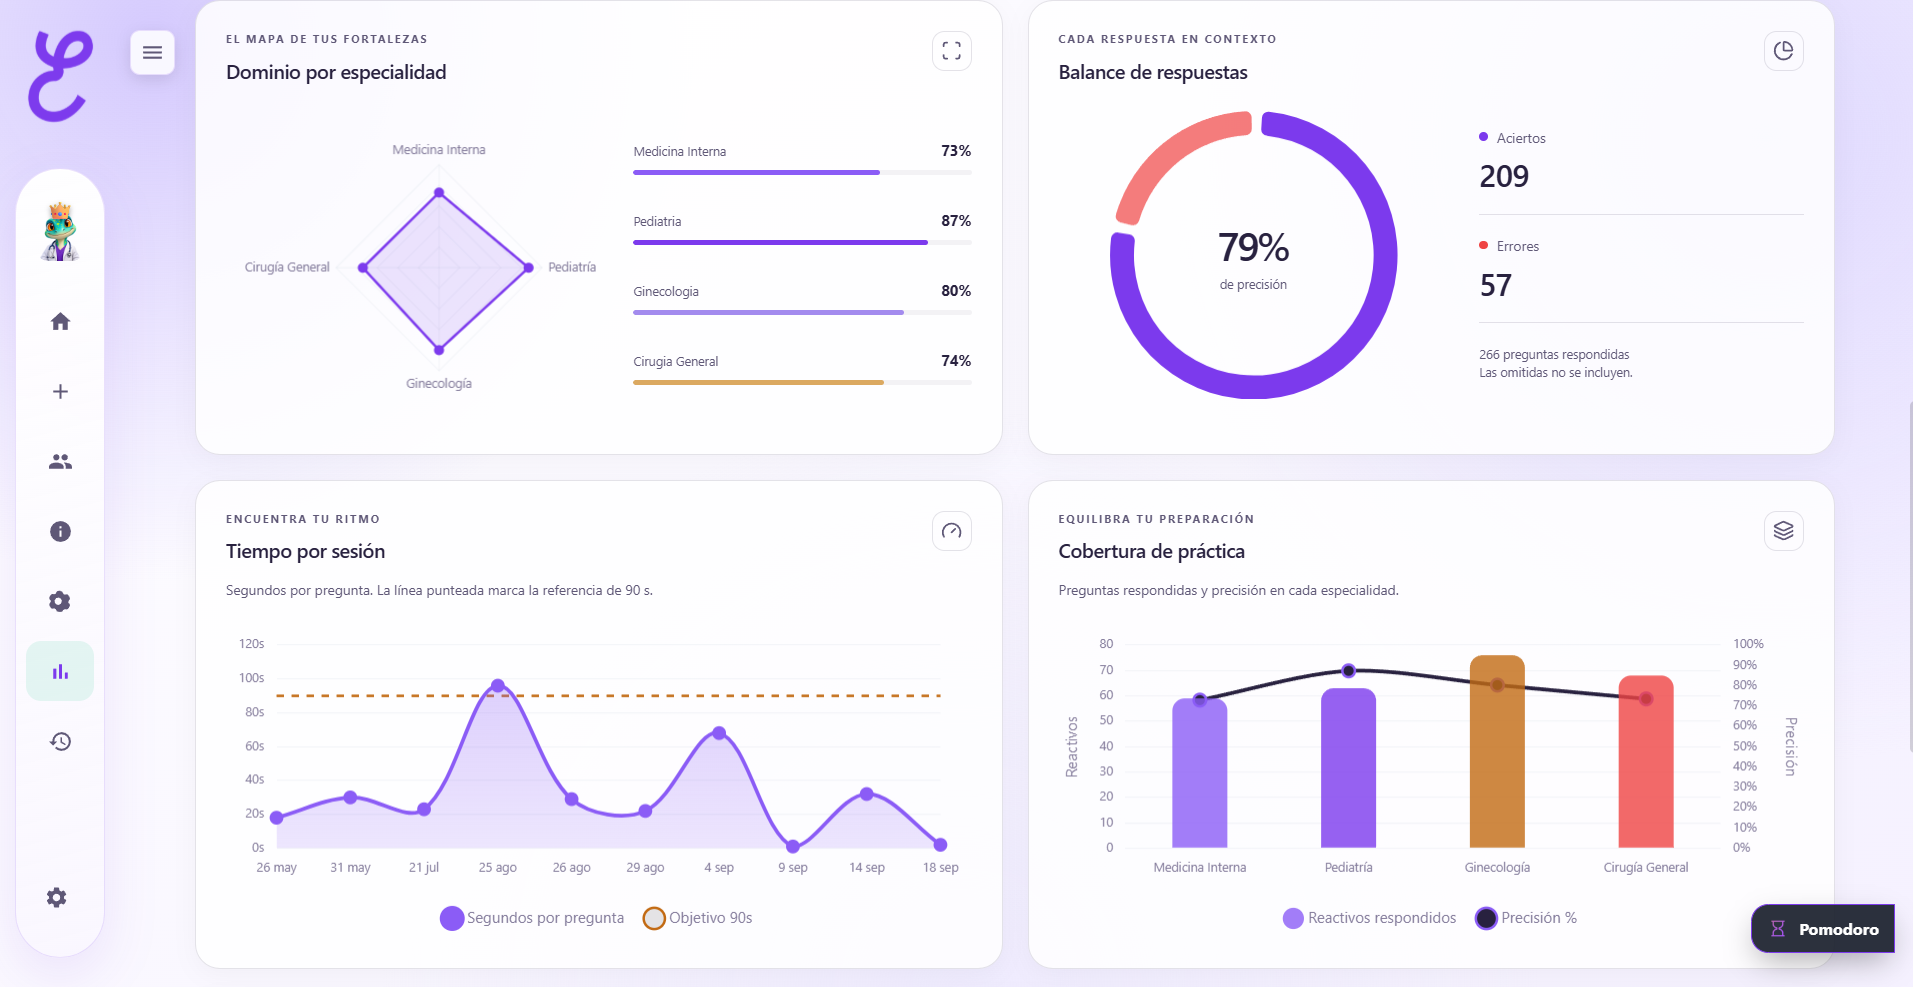Click the layers icon on Cobertura card
The image size is (1913, 987).
[1783, 531]
